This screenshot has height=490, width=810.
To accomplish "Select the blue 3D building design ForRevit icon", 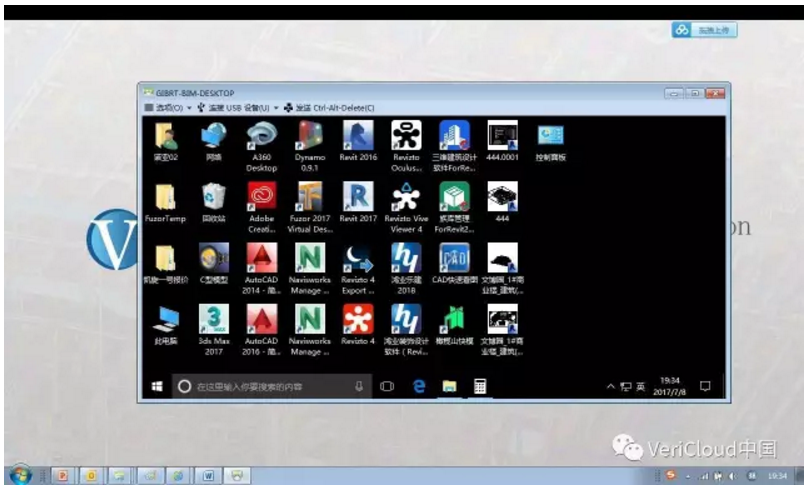I will pyautogui.click(x=455, y=147).
